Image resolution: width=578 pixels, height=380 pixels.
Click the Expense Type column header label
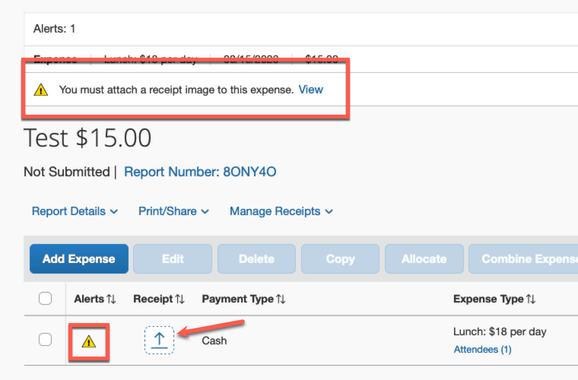pos(488,299)
